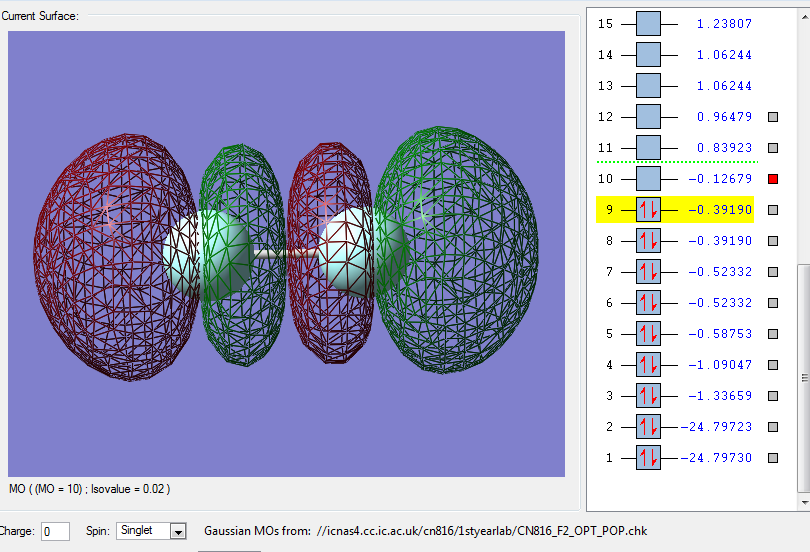The image size is (810, 552).
Task: Select the orbital 8 electron pair box
Action: 648,241
